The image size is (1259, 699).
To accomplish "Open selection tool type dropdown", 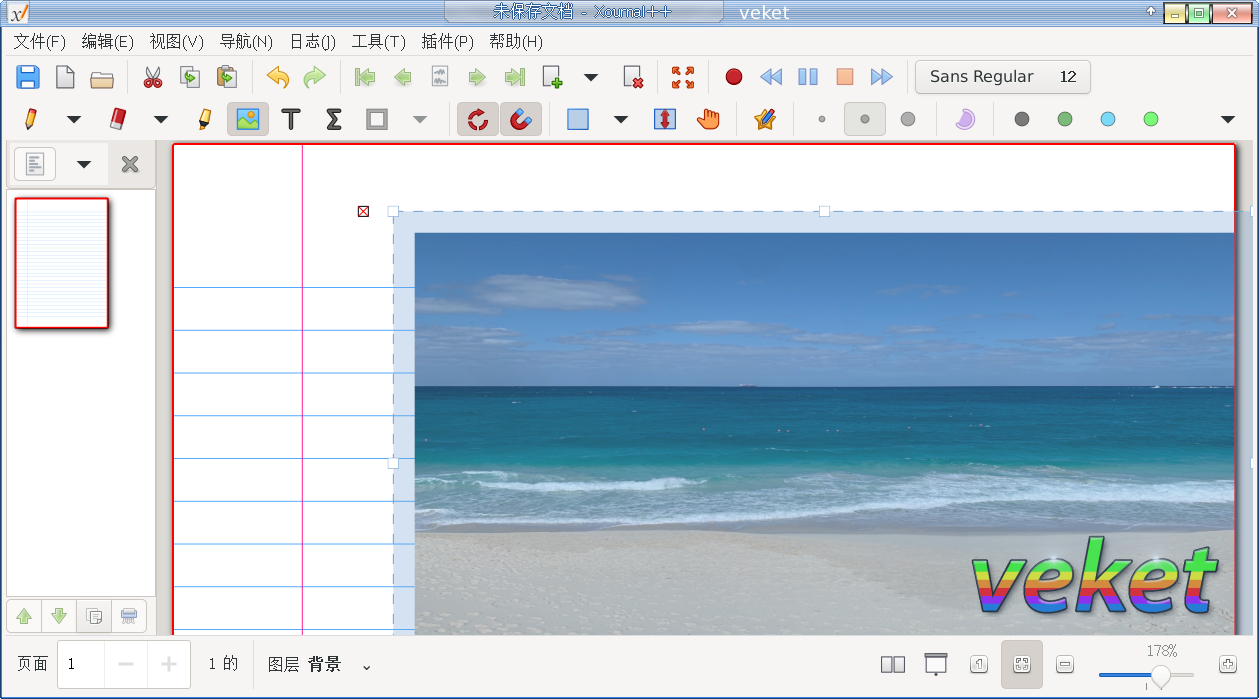I will pos(621,119).
